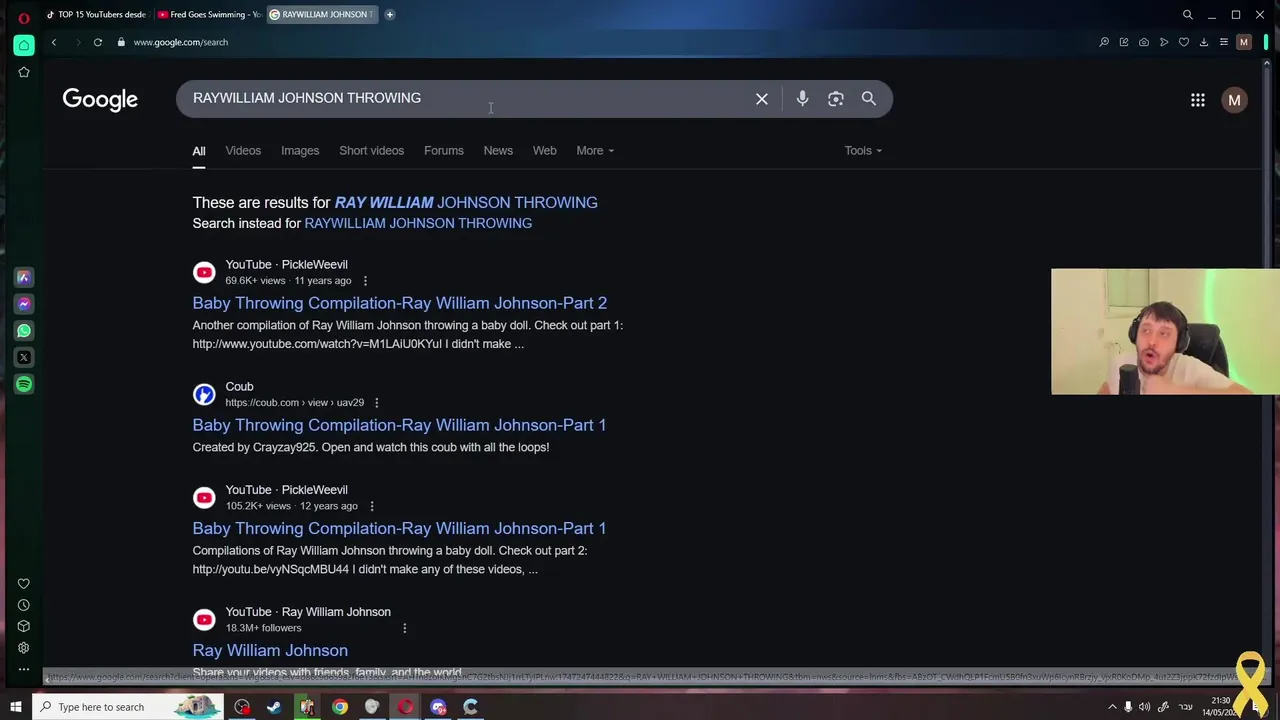
Task: Open options for PickleWeevil 105.2K views result
Action: (371, 506)
